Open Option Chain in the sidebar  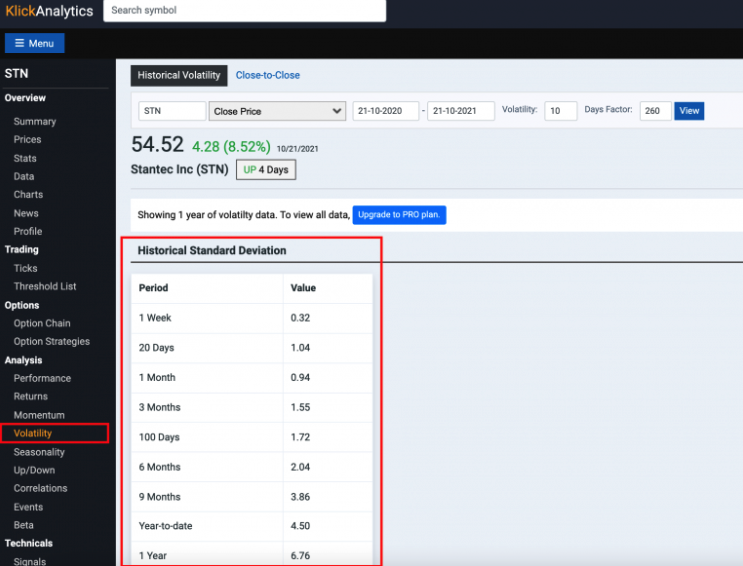(x=42, y=323)
